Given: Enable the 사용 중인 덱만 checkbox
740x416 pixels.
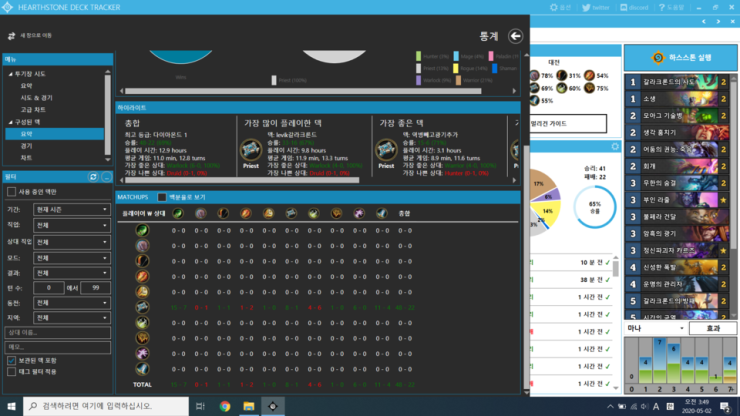Looking at the screenshot, I should click(11, 192).
